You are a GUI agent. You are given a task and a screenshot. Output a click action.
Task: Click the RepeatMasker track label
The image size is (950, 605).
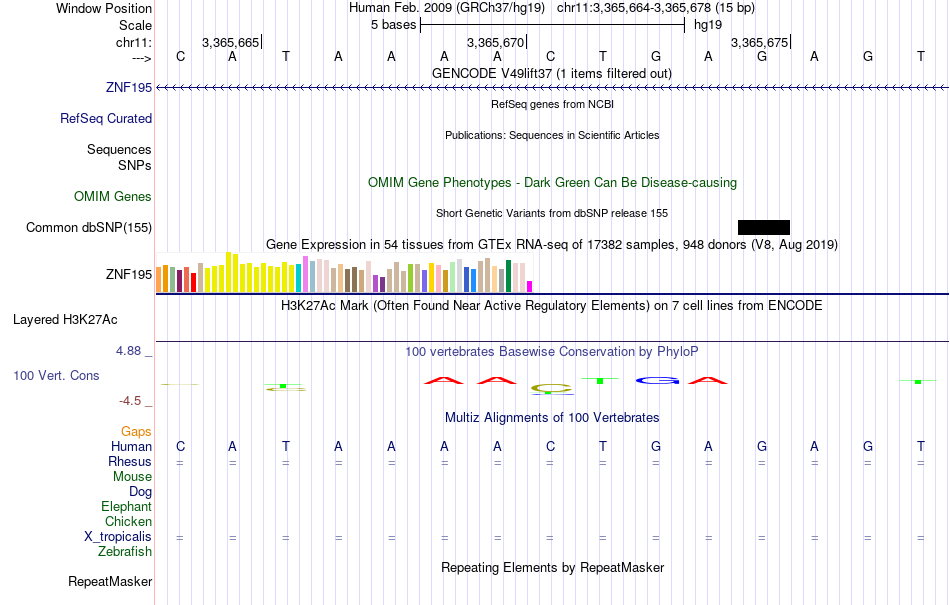pos(110,581)
